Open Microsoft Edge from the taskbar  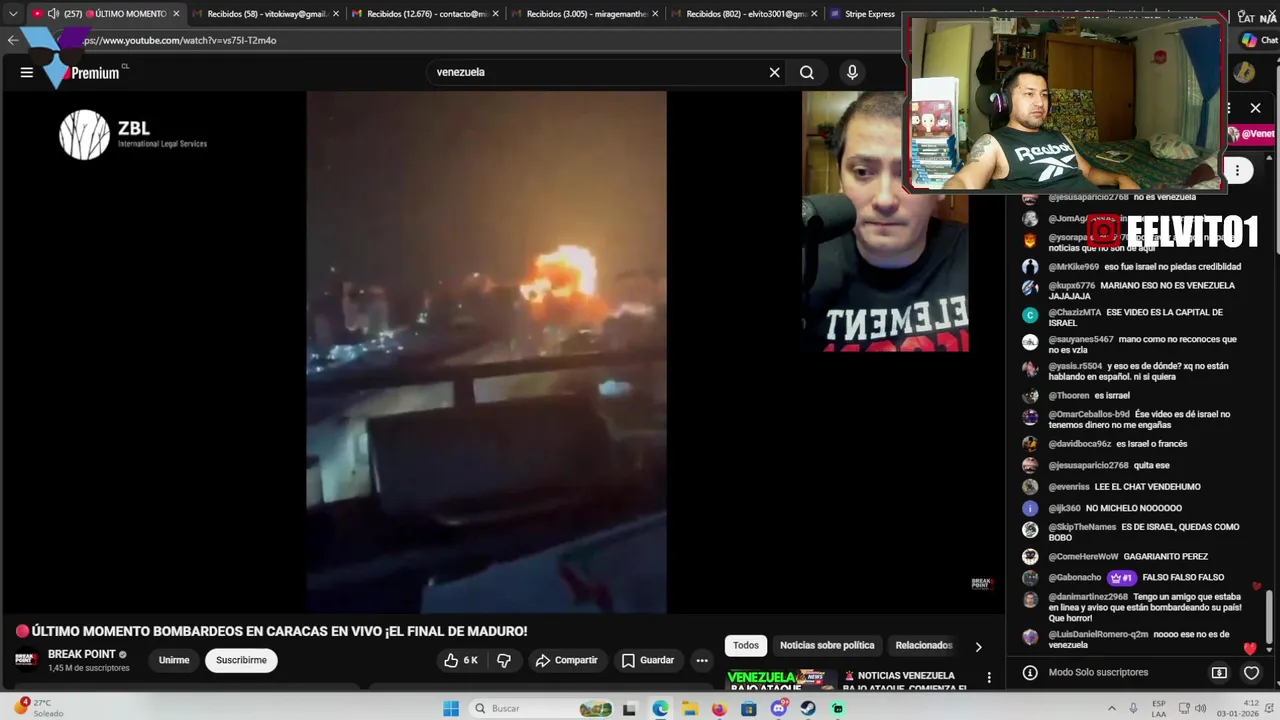[x=660, y=709]
